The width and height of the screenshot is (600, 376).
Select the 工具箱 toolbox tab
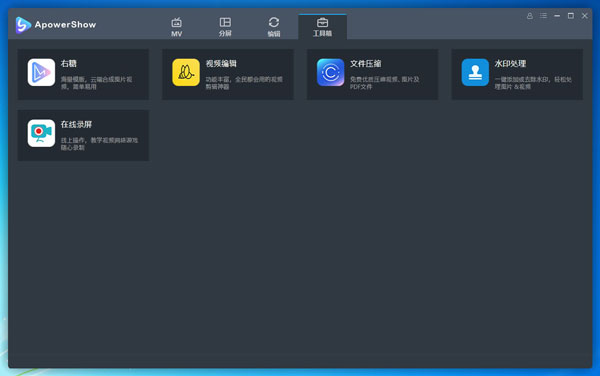[x=323, y=27]
